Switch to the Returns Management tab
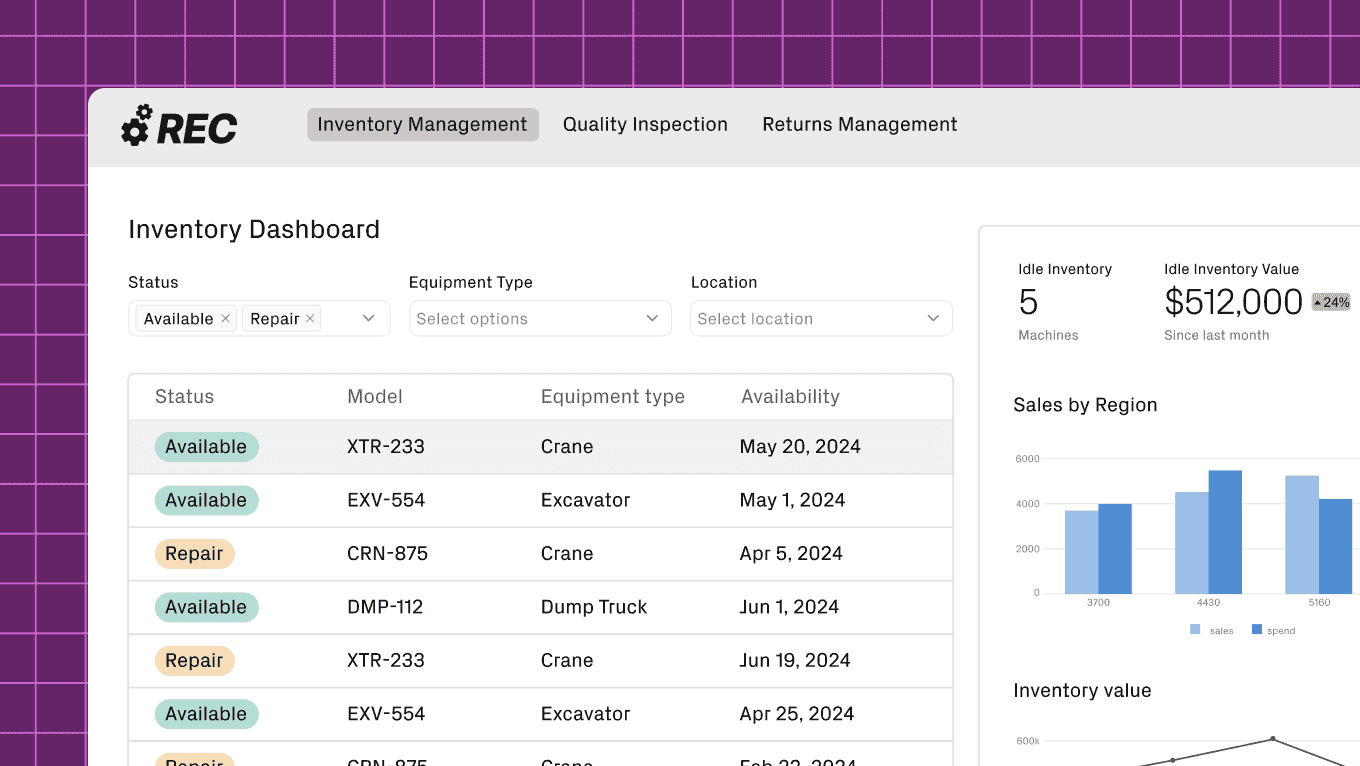The height and width of the screenshot is (766, 1360). [859, 124]
